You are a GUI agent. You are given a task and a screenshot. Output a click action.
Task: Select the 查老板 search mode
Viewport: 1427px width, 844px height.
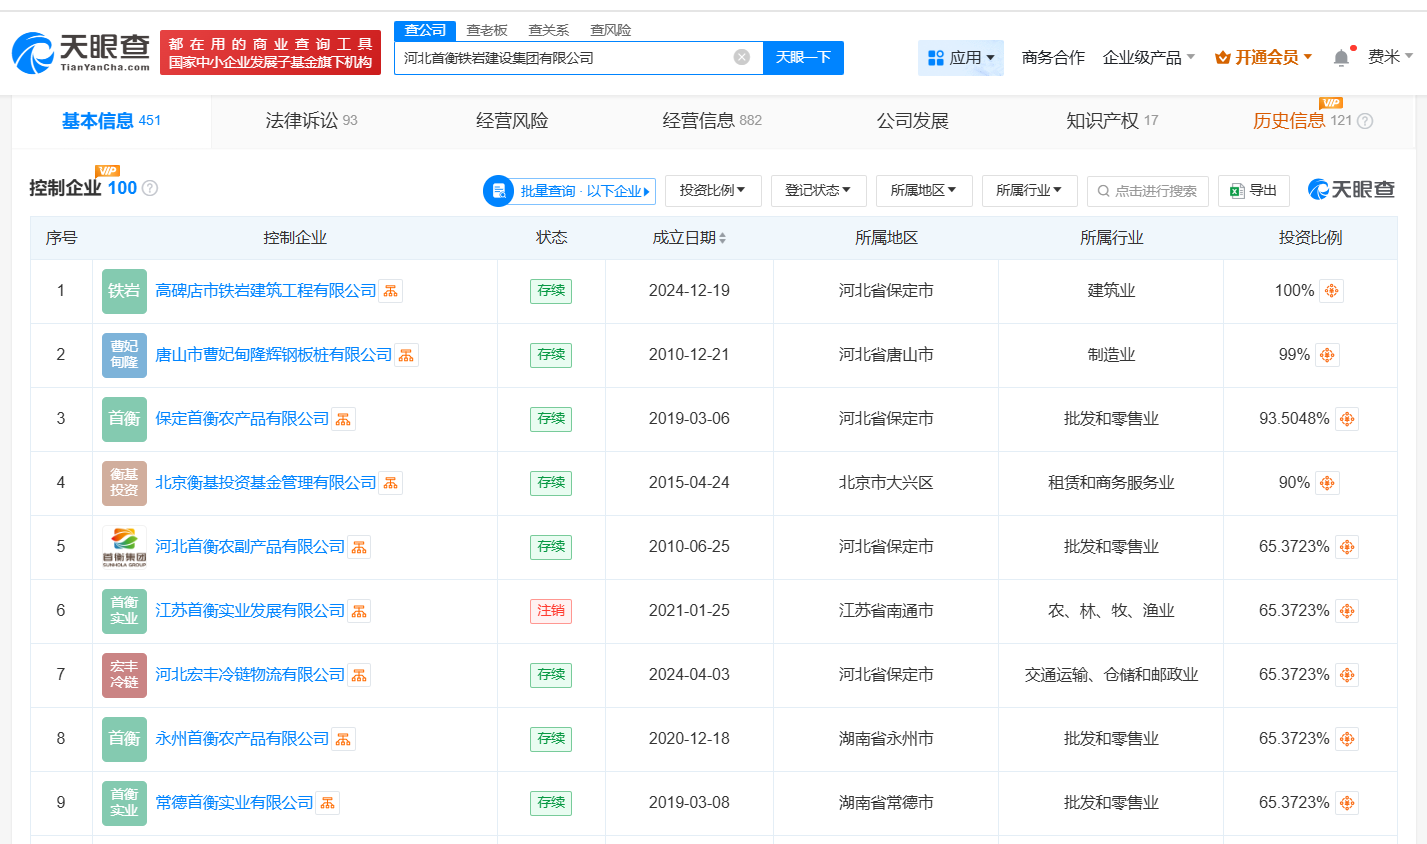pos(487,30)
